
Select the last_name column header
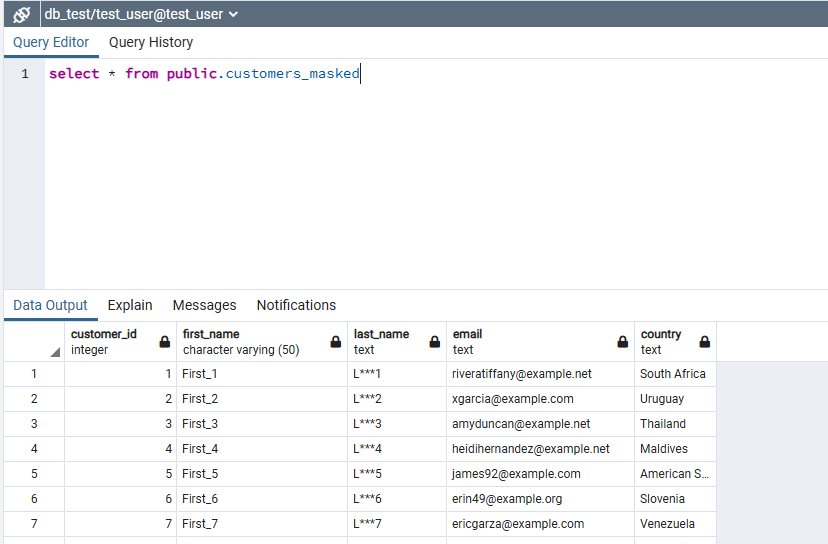click(397, 342)
